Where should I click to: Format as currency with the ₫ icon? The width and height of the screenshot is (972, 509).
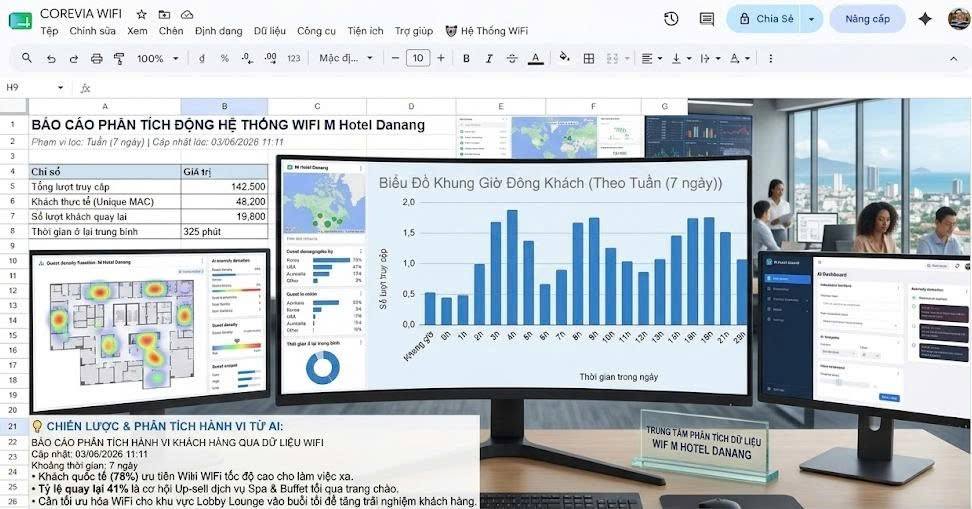tap(201, 58)
